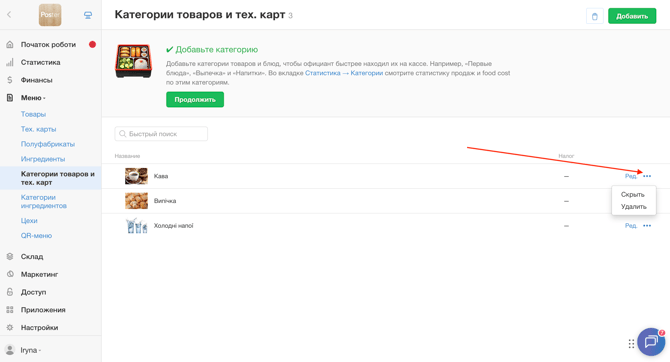Screen dimensions: 670x362
Task: Click the trash icon button in header
Action: coord(594,16)
